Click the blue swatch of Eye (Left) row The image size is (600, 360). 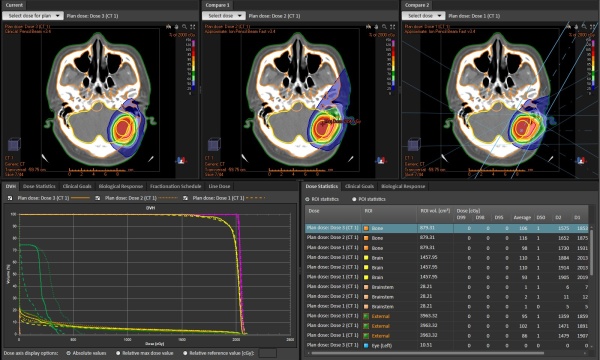point(366,346)
